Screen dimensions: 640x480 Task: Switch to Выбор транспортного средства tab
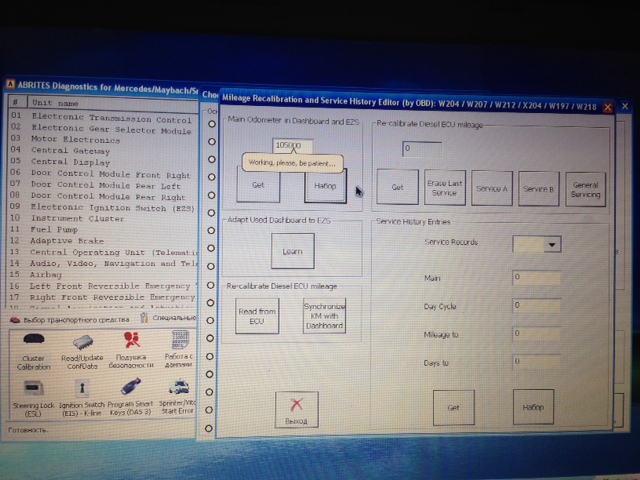(x=70, y=320)
